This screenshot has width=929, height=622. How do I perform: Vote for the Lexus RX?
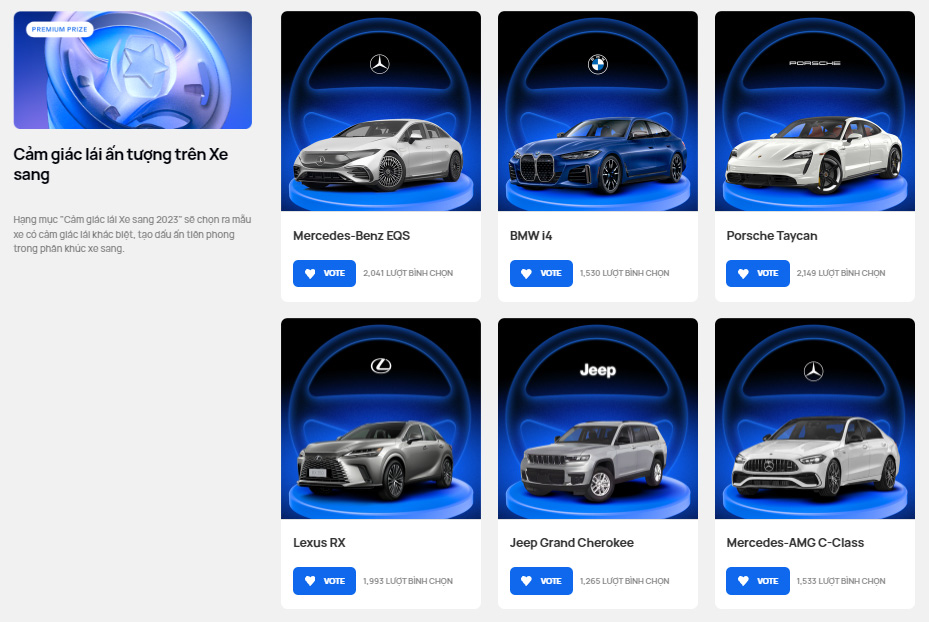[324, 581]
